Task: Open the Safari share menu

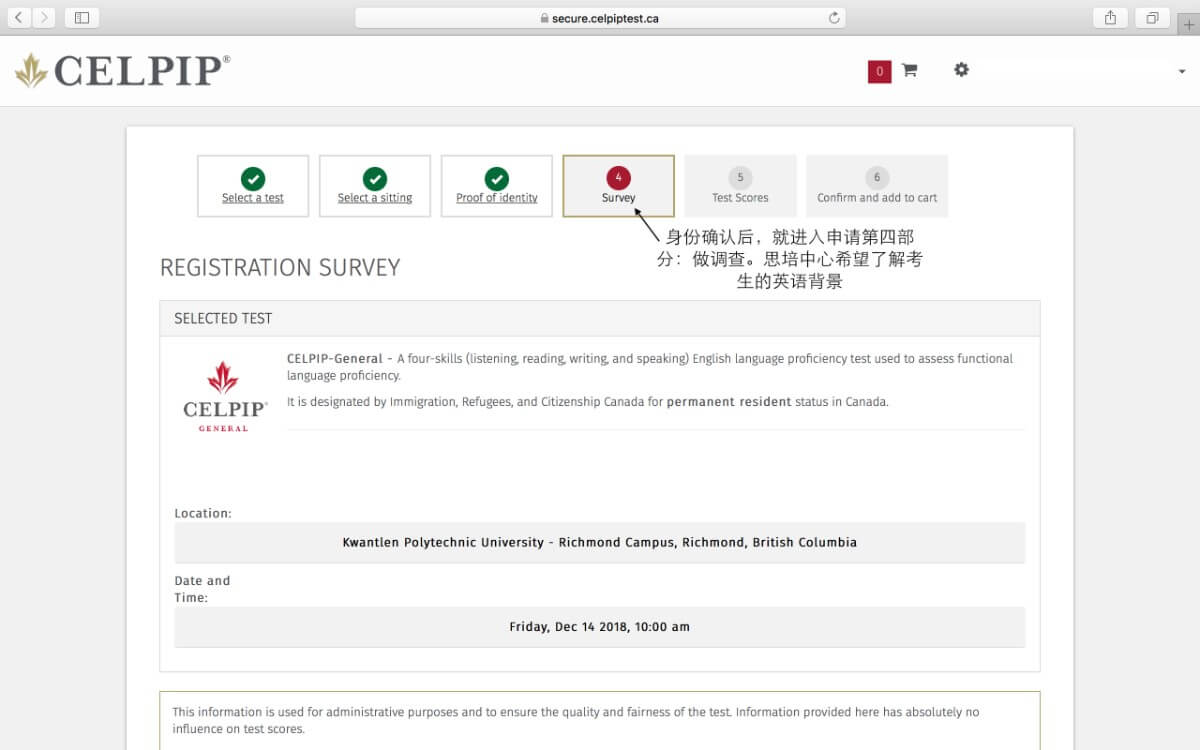Action: pyautogui.click(x=1111, y=18)
